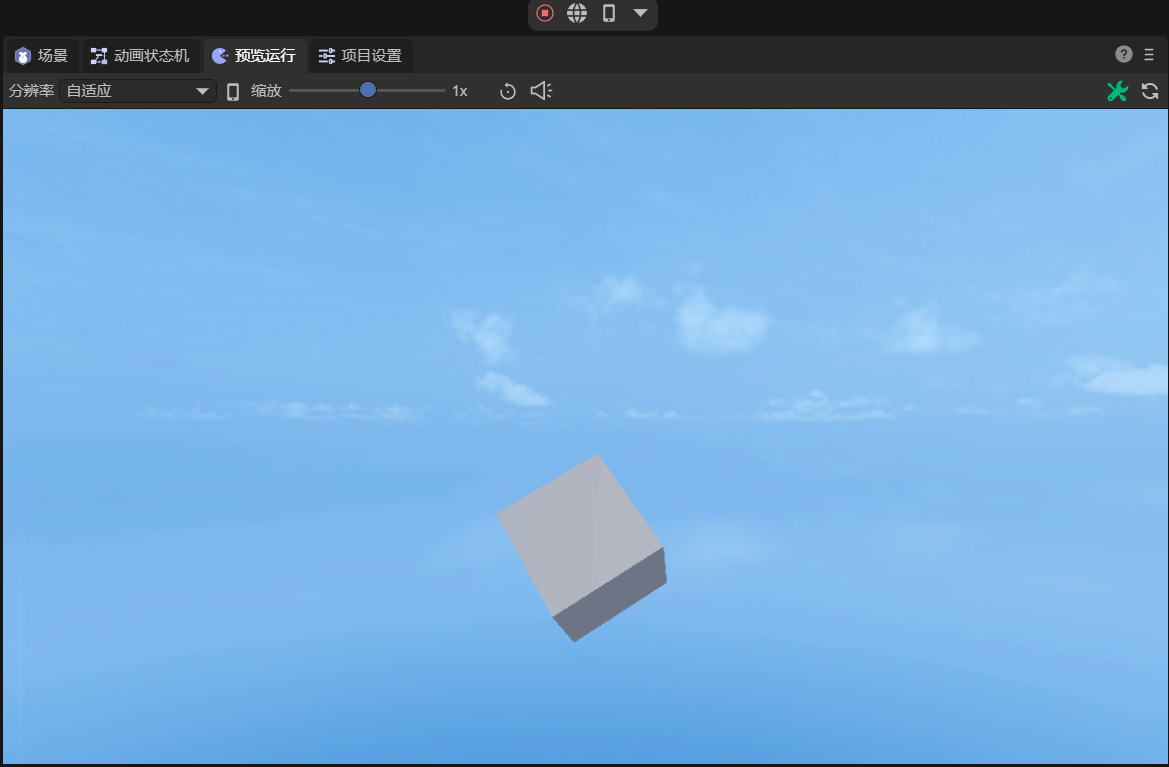The height and width of the screenshot is (767, 1169).
Task: Click the 缩放 zoom slider handle
Action: (x=368, y=90)
